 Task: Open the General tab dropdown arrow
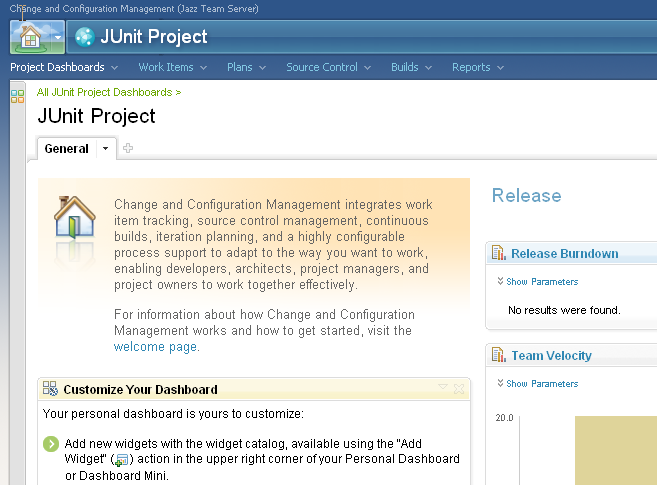tap(106, 149)
